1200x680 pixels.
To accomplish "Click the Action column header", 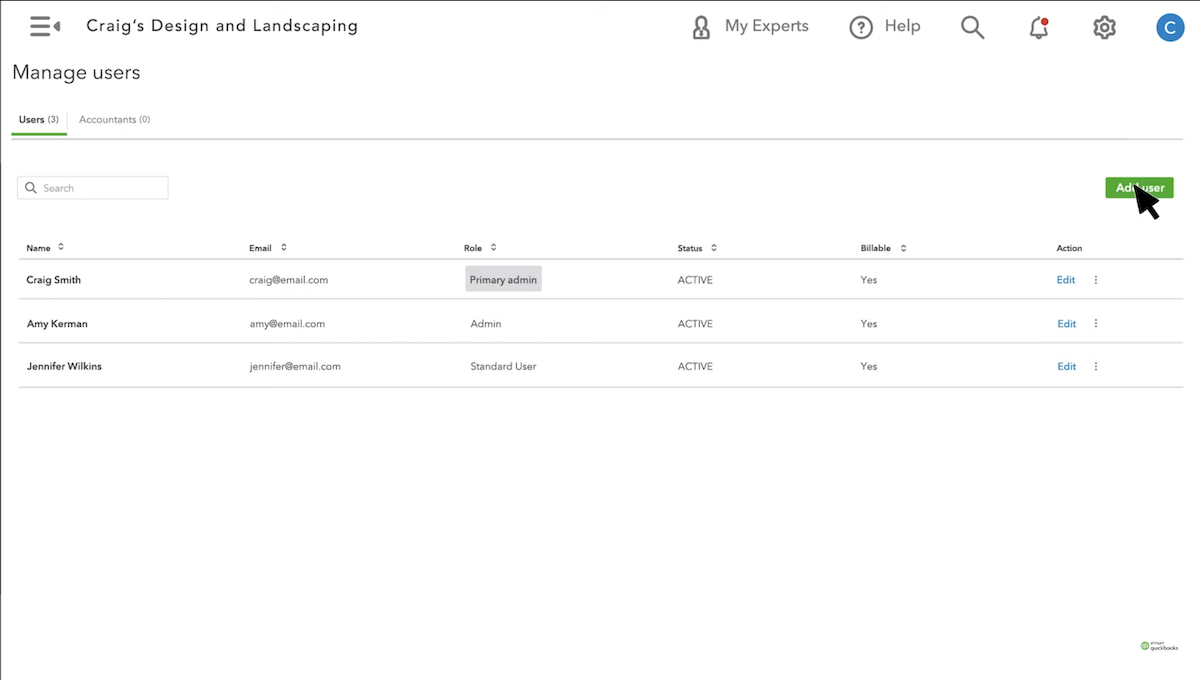I will [1069, 248].
